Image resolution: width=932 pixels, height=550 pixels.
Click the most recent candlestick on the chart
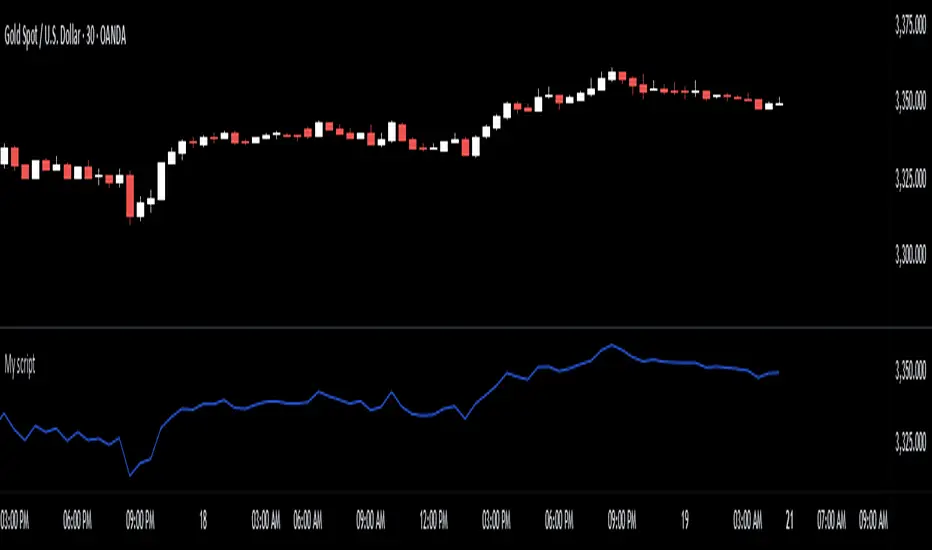[779, 103]
